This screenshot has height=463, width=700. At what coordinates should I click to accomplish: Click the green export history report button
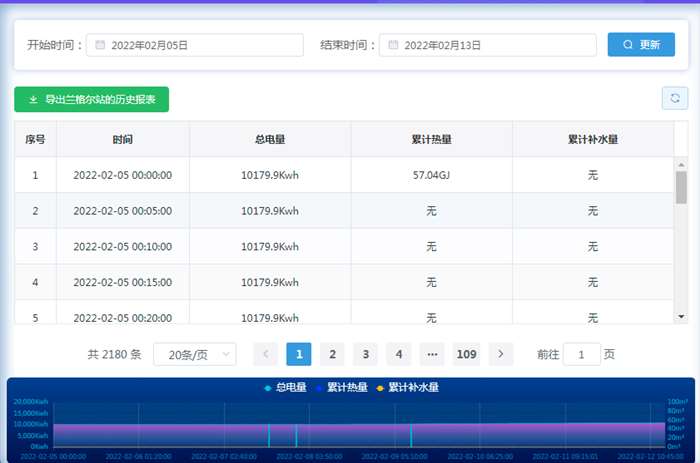(91, 99)
